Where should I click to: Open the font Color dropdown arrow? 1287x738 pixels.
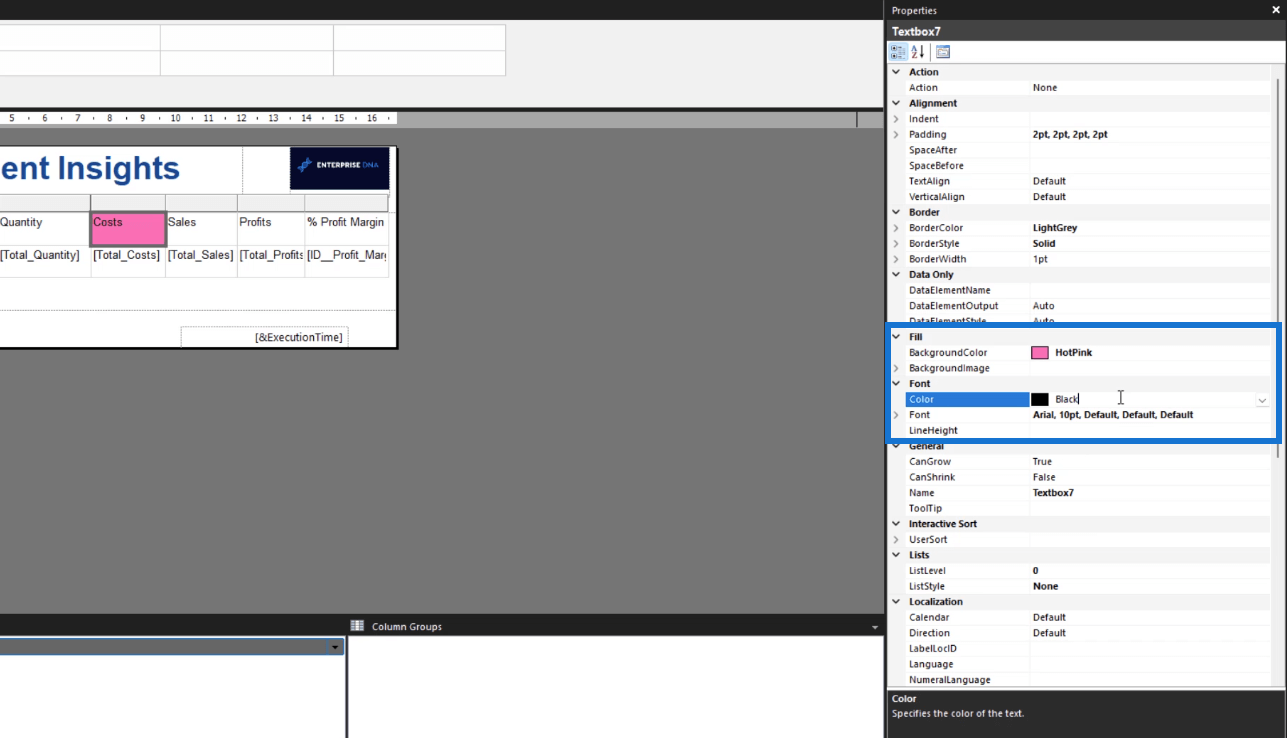pyautogui.click(x=1262, y=400)
